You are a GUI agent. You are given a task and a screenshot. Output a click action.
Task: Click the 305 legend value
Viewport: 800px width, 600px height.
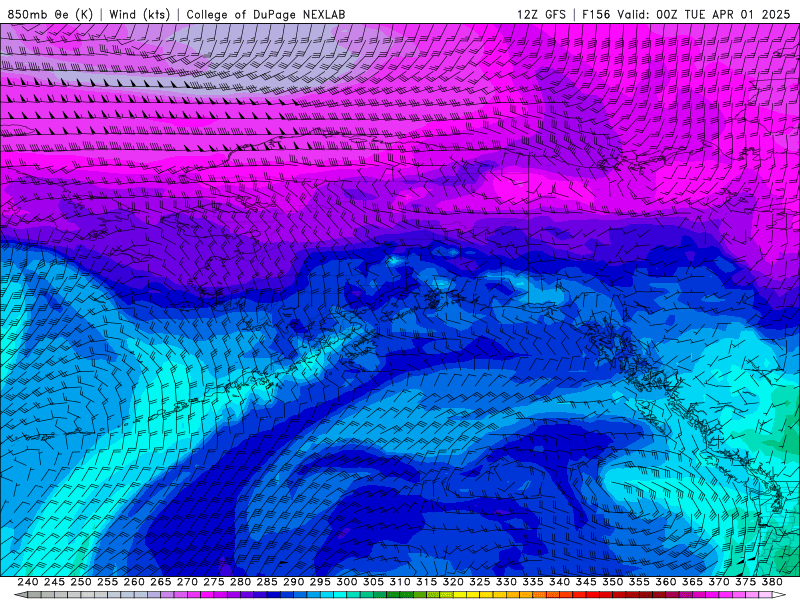click(373, 582)
